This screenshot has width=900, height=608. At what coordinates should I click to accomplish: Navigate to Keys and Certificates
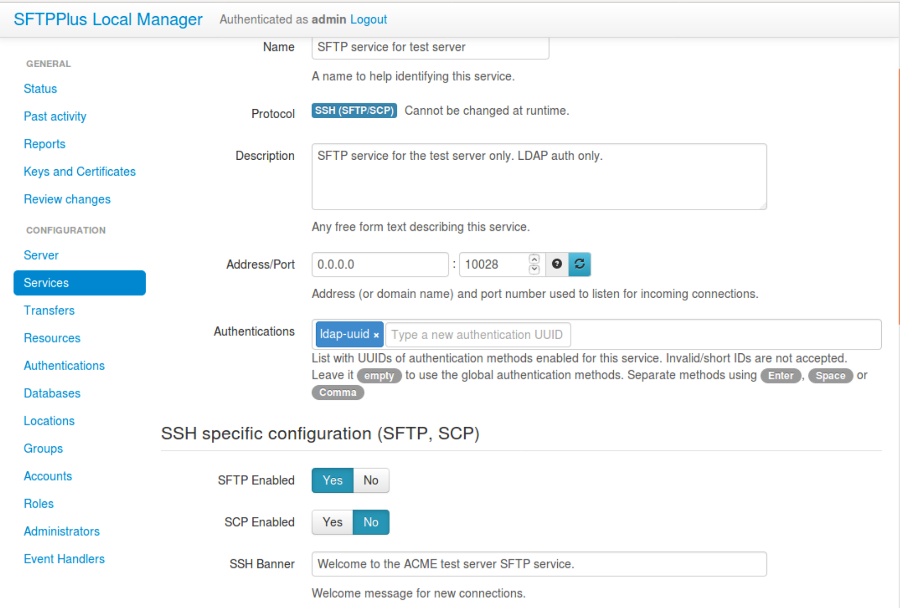[x=79, y=171]
